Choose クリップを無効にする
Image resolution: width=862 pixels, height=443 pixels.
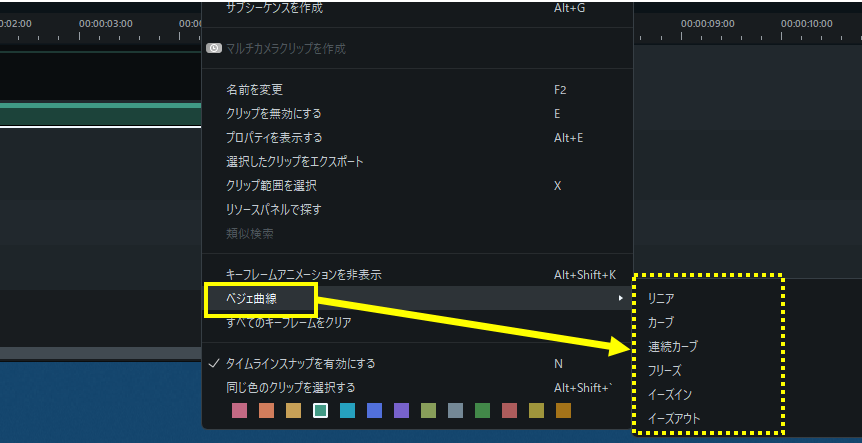pos(273,113)
